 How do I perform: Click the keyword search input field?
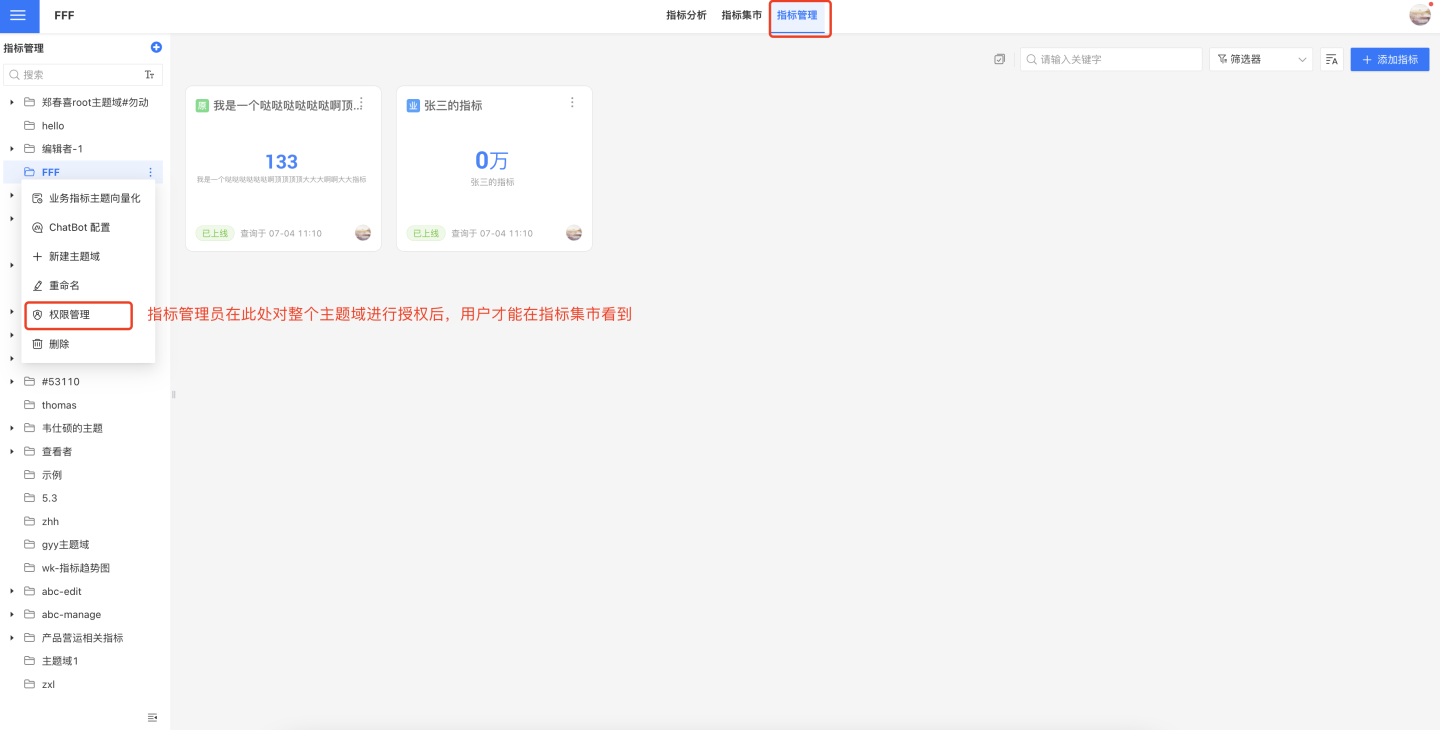click(1115, 60)
